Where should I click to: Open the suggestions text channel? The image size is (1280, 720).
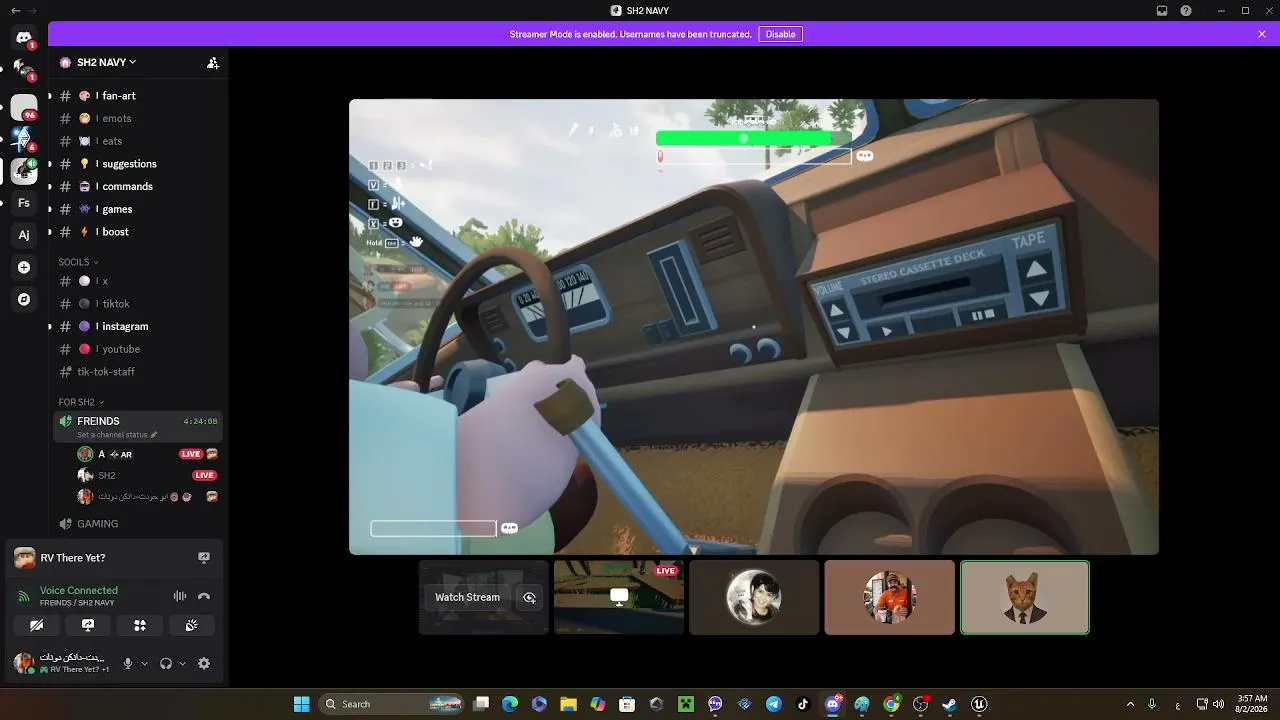139,164
